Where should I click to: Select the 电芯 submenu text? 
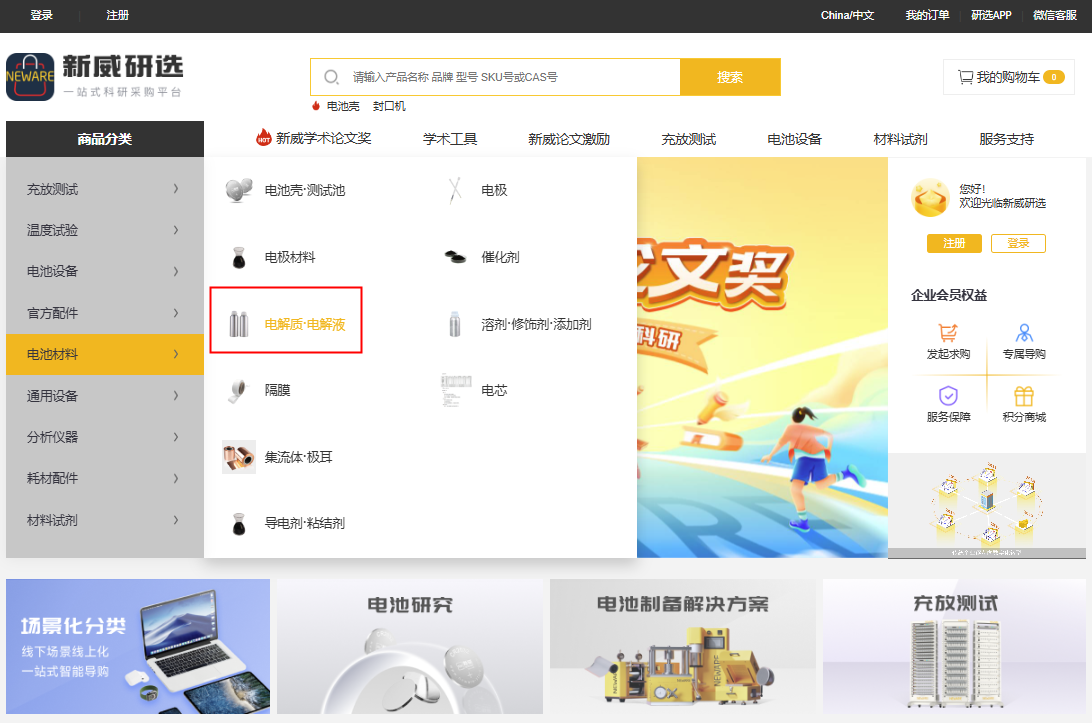[x=494, y=390]
